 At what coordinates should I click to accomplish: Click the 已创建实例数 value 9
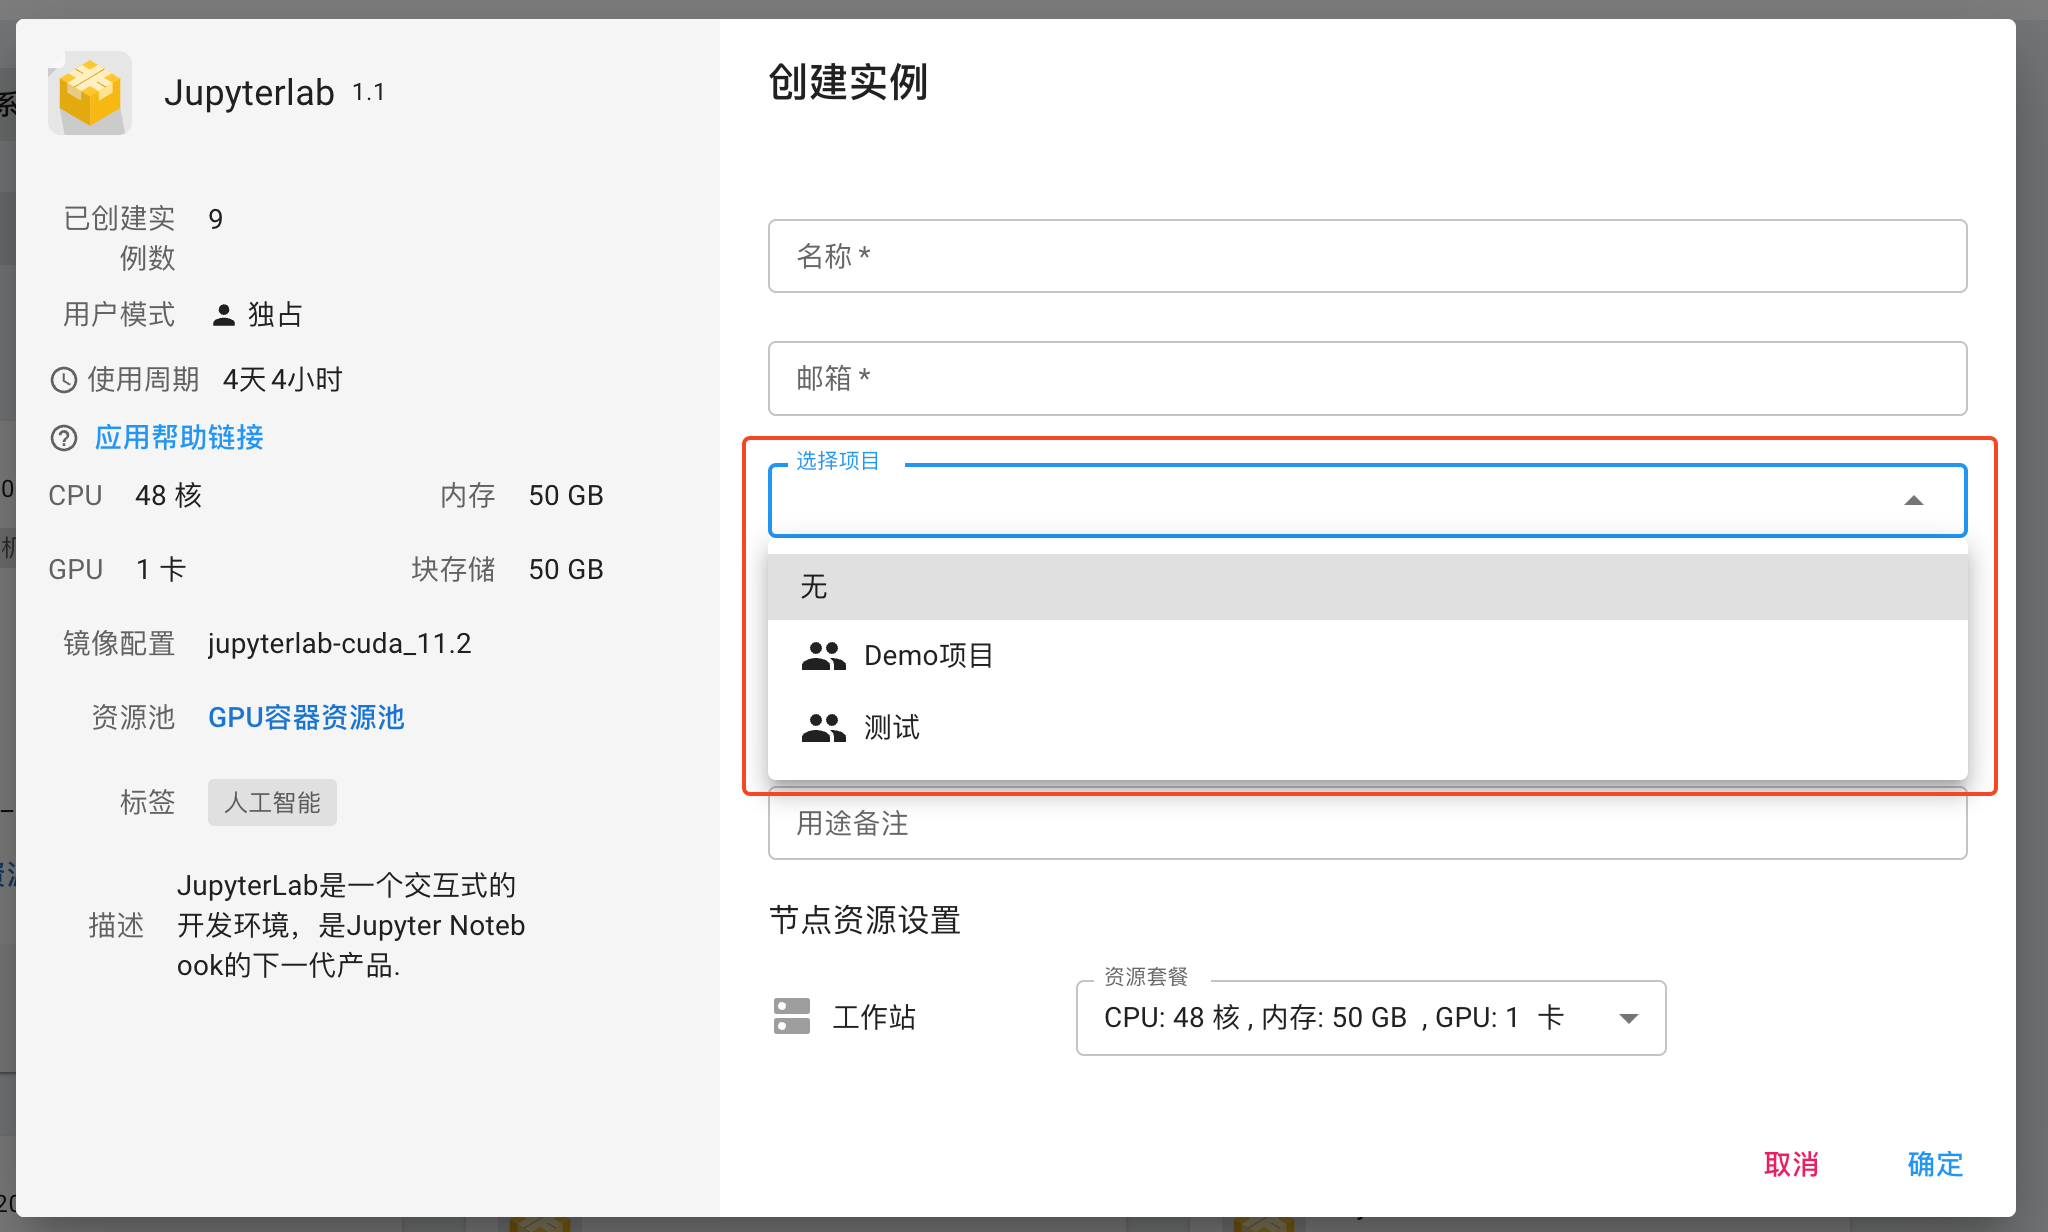[215, 219]
